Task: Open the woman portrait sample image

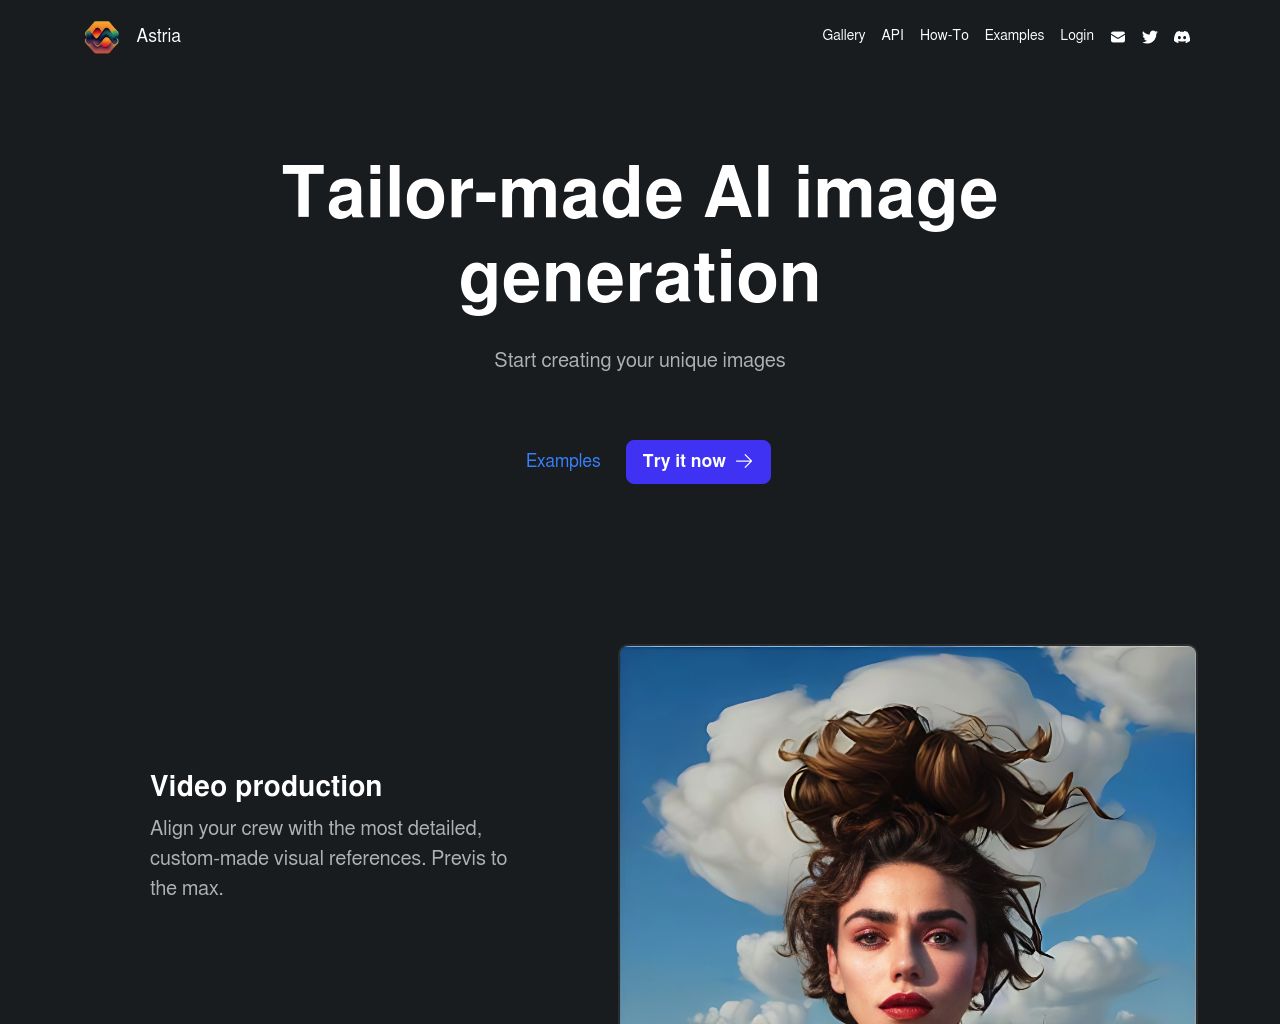Action: click(x=908, y=835)
